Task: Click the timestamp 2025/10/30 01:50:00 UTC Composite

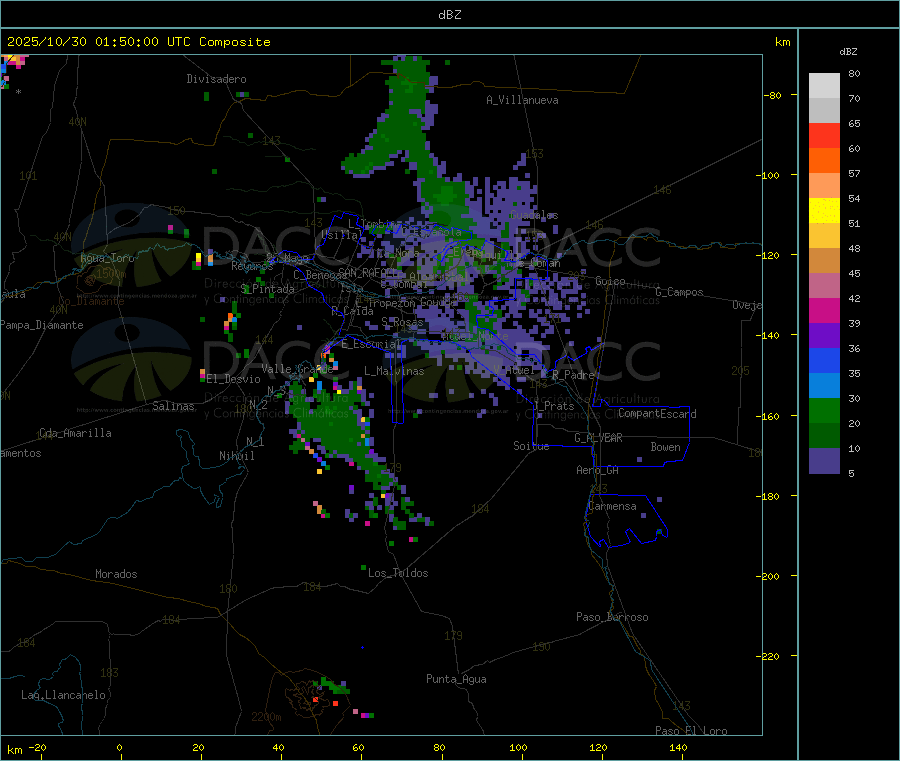Action: click(138, 42)
